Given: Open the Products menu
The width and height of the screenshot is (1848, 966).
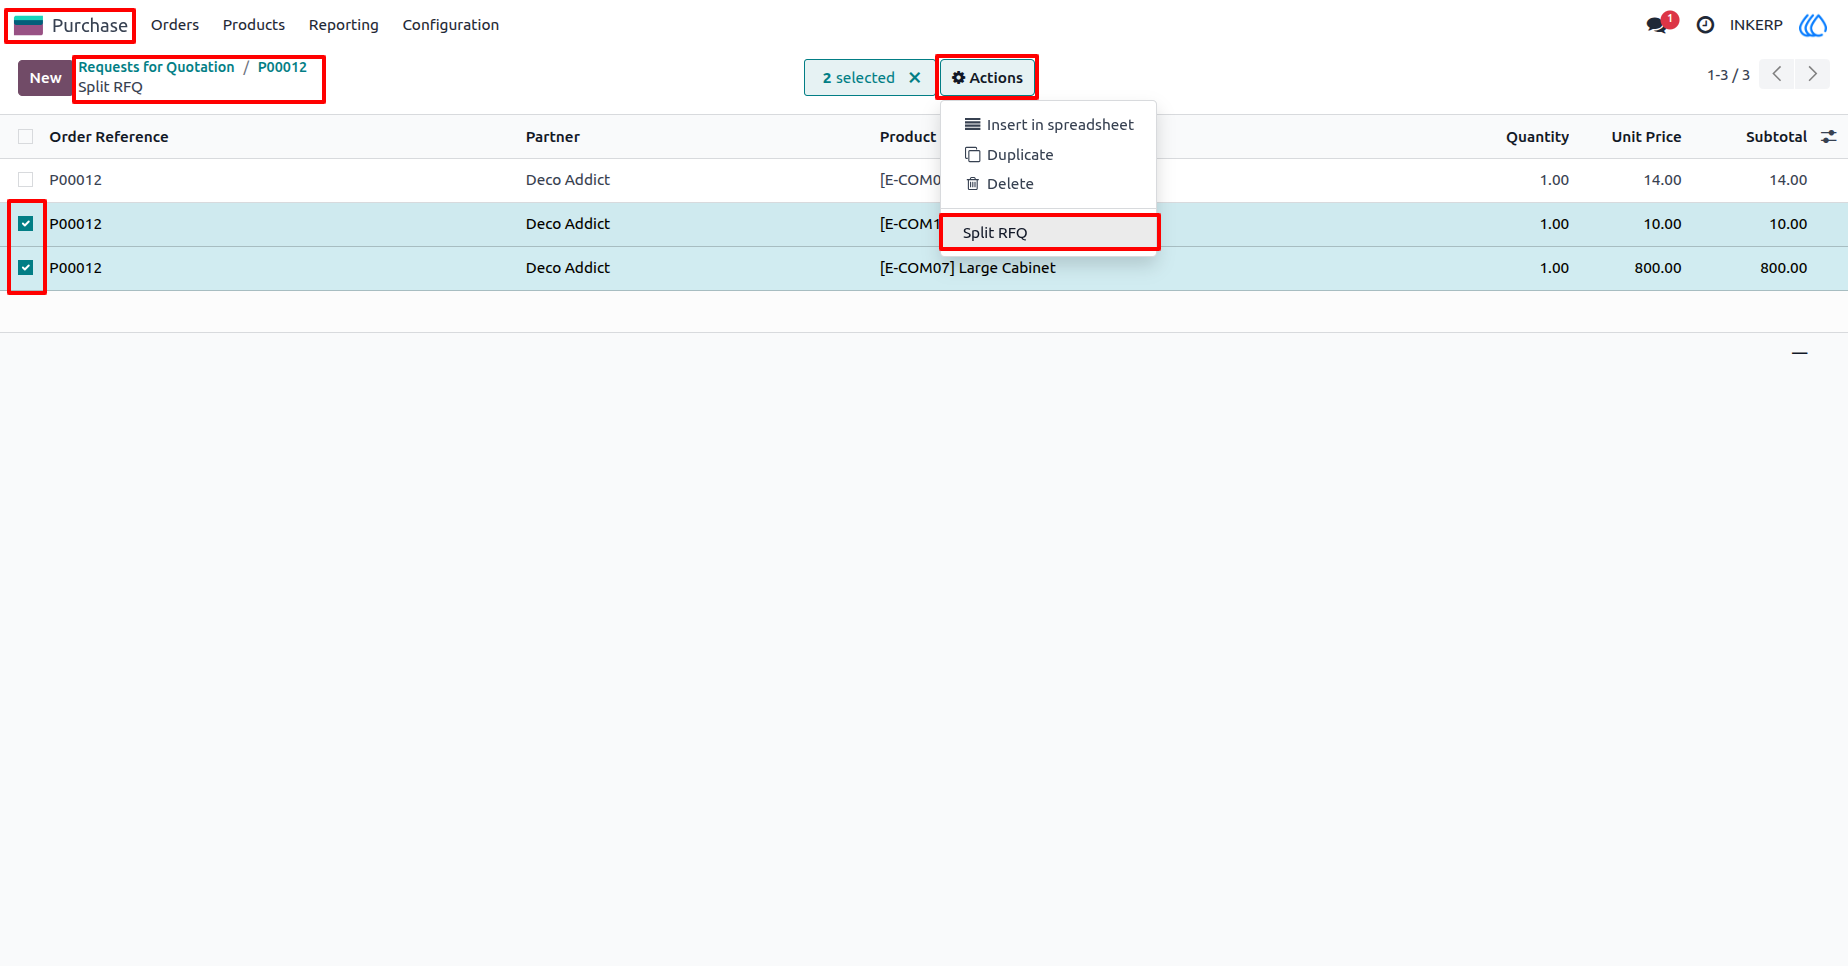Looking at the screenshot, I should click(x=254, y=25).
